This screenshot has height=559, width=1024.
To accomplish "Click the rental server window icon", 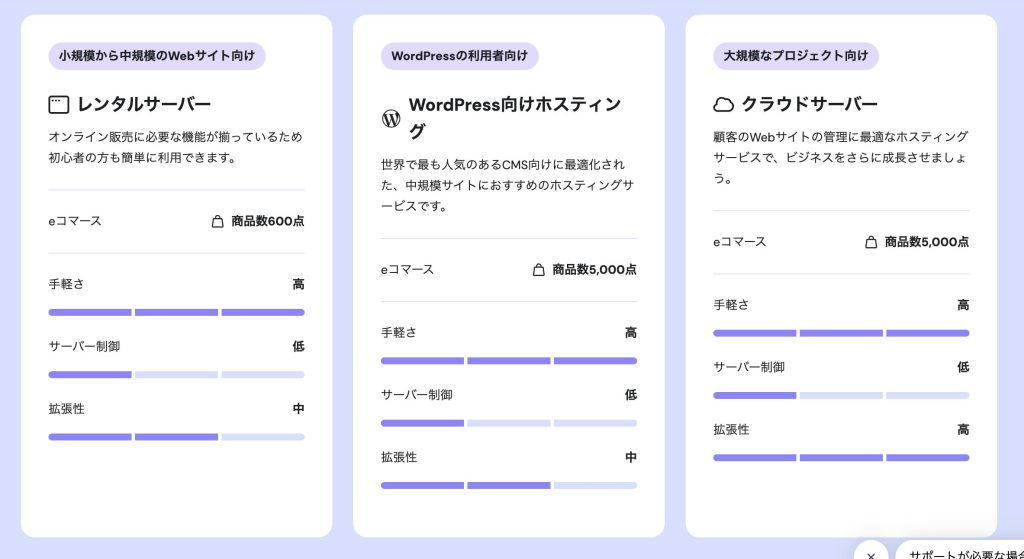I will pyautogui.click(x=59, y=104).
